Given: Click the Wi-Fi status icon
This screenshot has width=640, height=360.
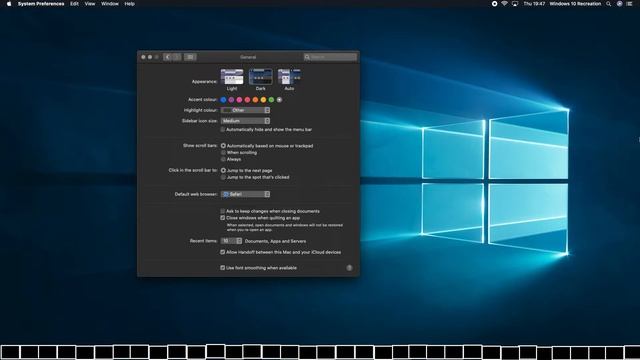Looking at the screenshot, I should (x=504, y=4).
